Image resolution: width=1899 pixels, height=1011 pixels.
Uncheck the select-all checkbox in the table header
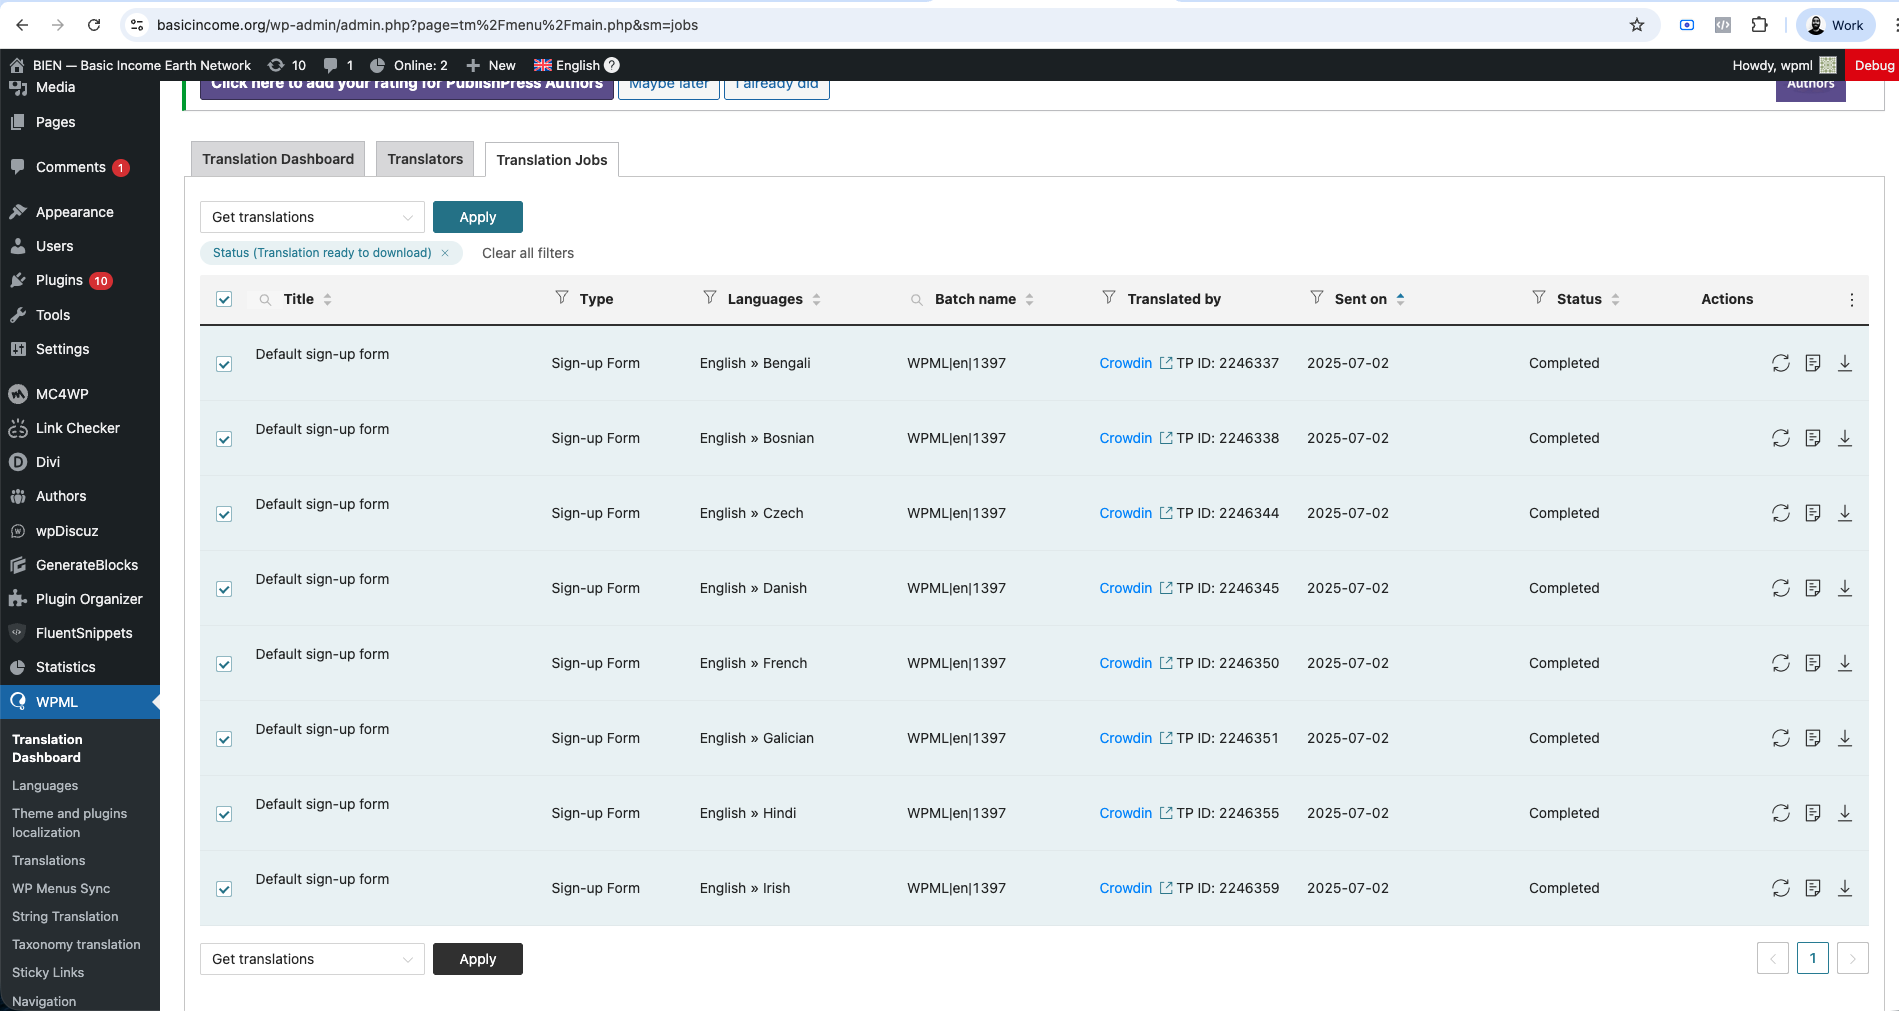click(224, 299)
